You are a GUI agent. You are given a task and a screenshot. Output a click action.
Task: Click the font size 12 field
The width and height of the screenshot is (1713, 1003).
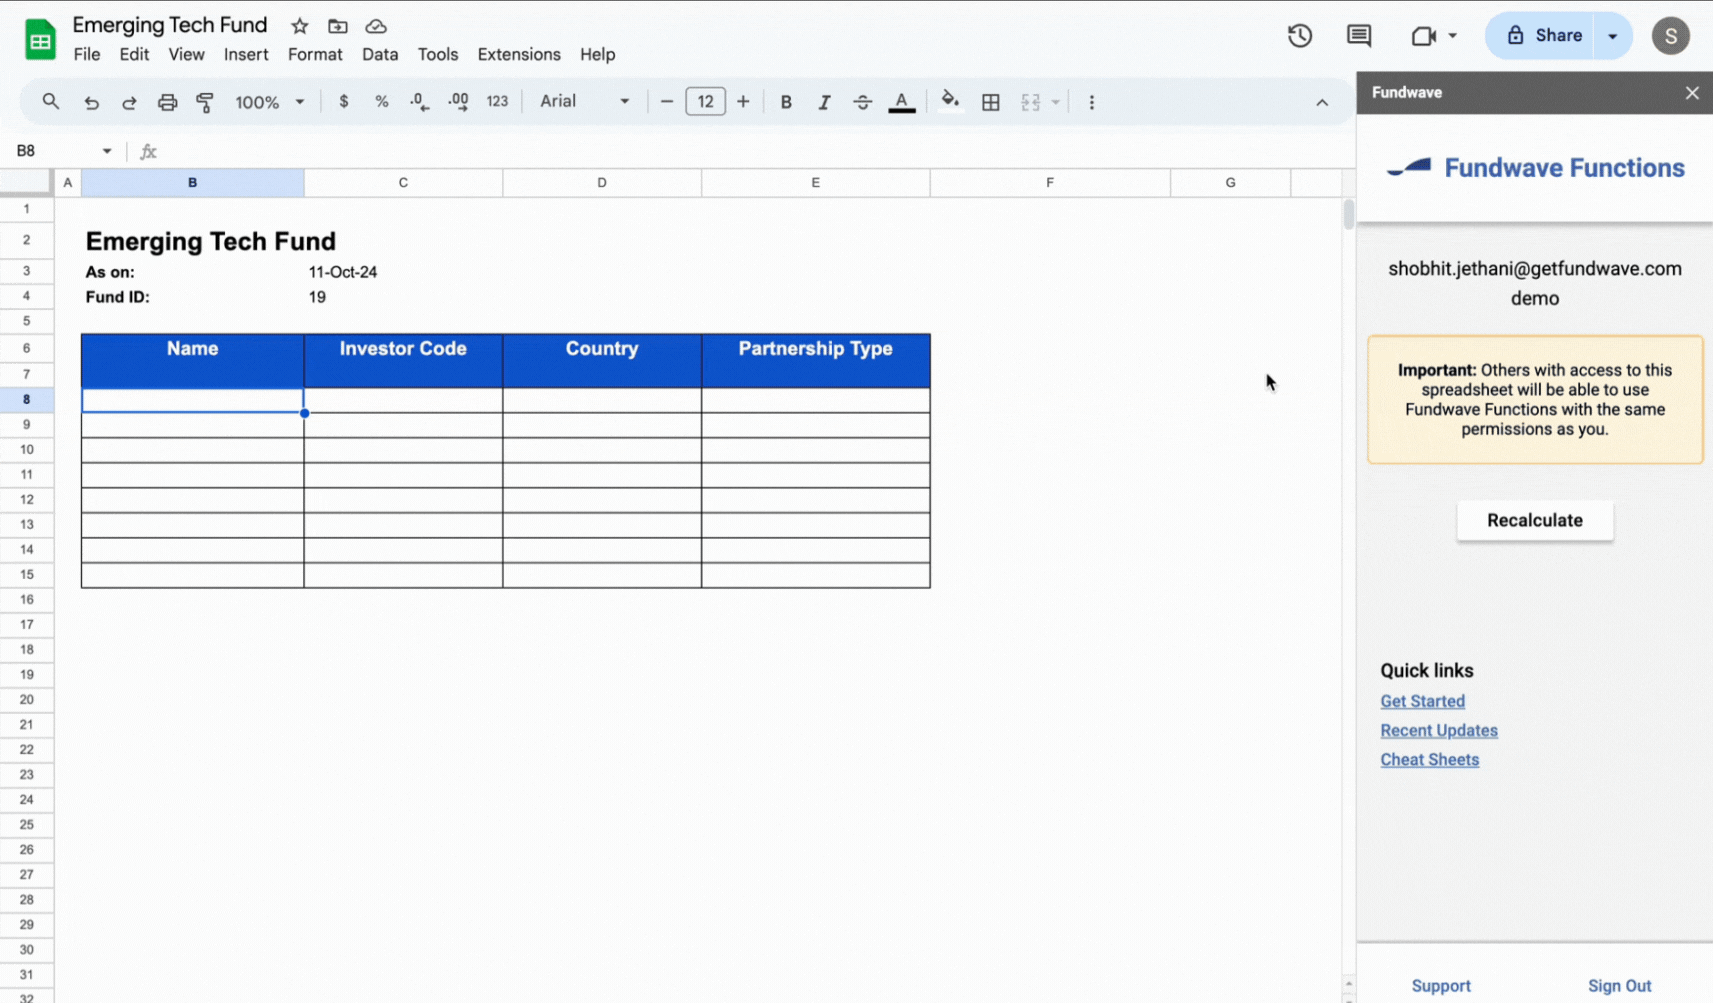coord(705,101)
